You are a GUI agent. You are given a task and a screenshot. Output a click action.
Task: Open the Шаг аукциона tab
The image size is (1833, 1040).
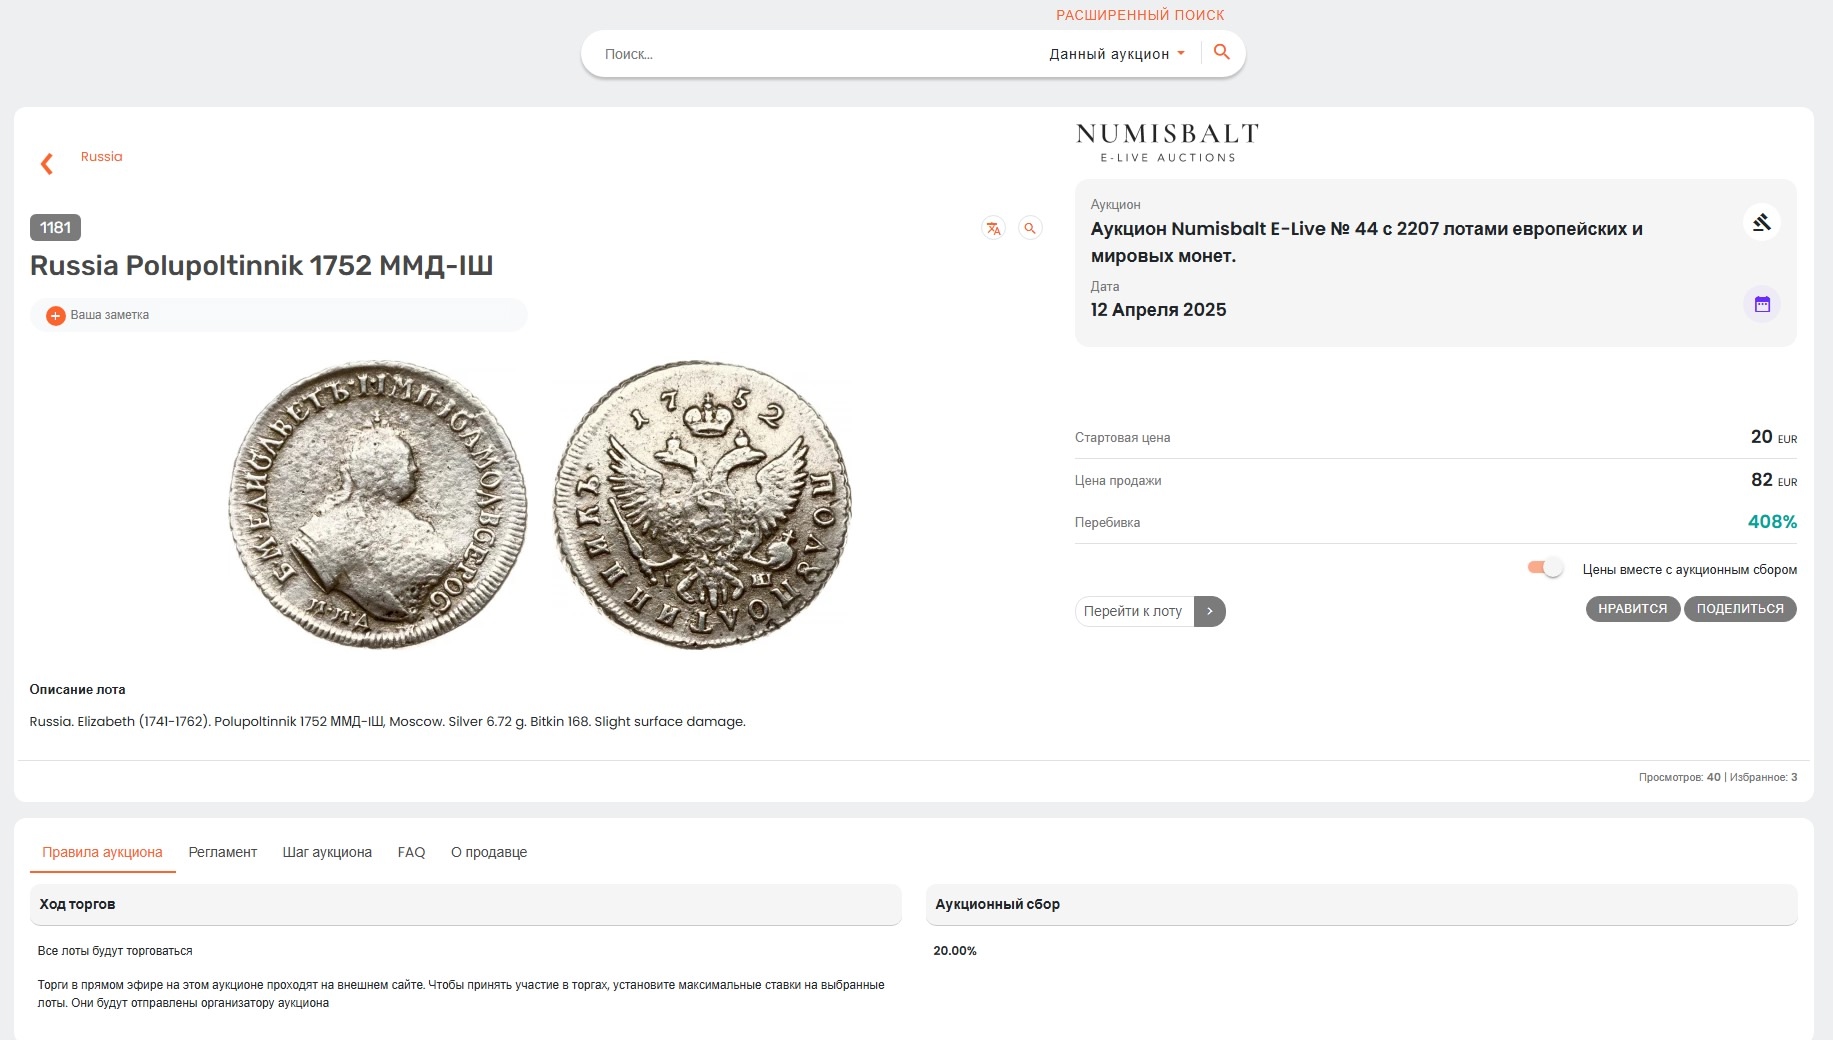[x=327, y=852]
